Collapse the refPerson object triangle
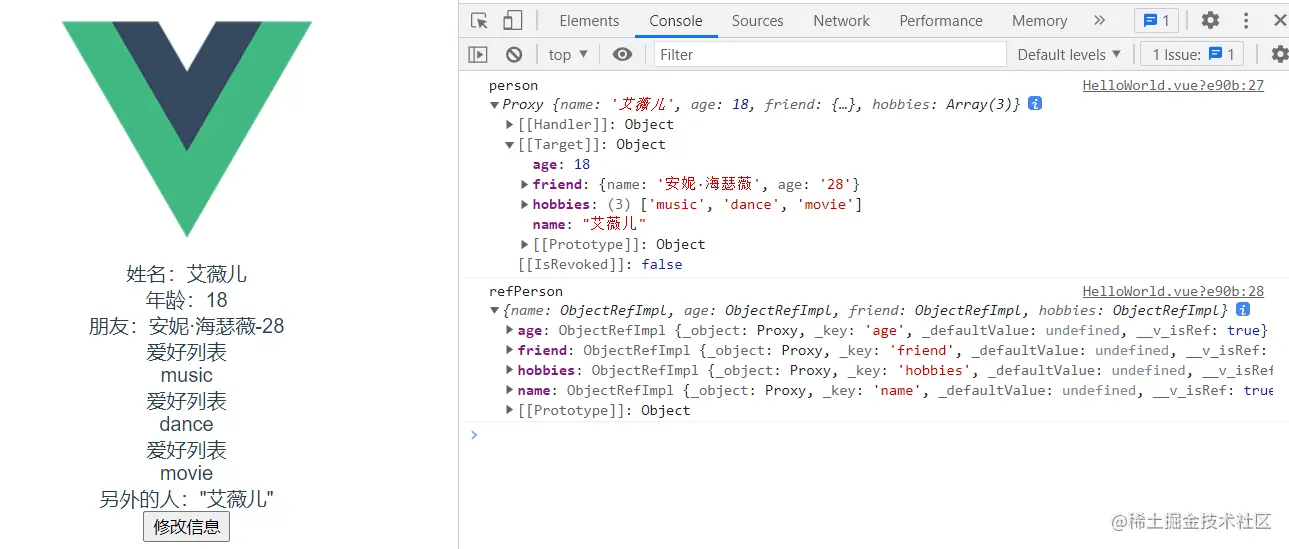The height and width of the screenshot is (549, 1289). click(494, 310)
